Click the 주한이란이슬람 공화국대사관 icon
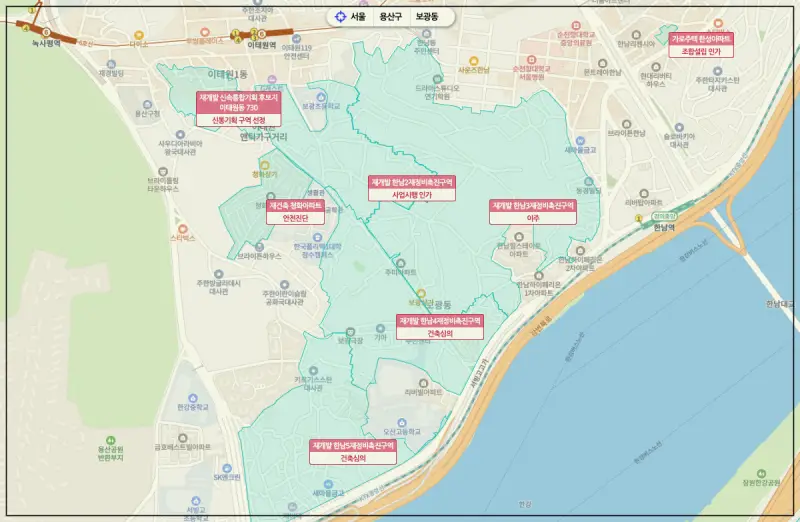 285,285
